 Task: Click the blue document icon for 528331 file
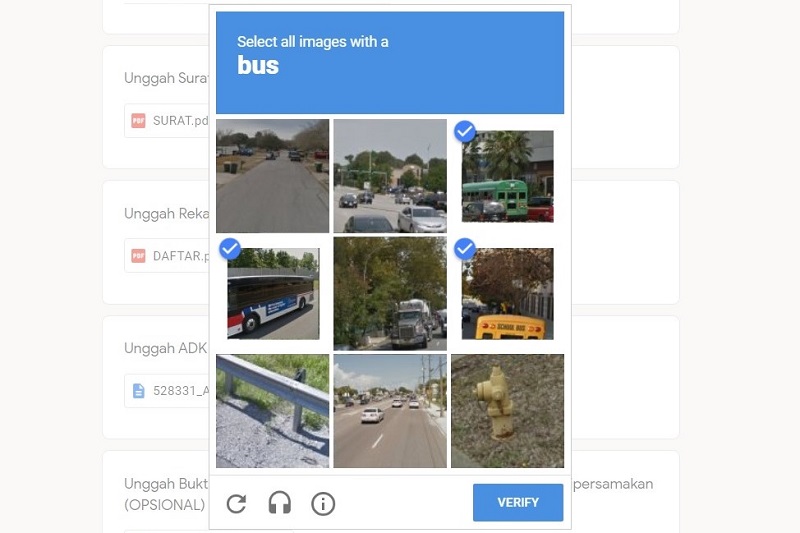pyautogui.click(x=138, y=391)
